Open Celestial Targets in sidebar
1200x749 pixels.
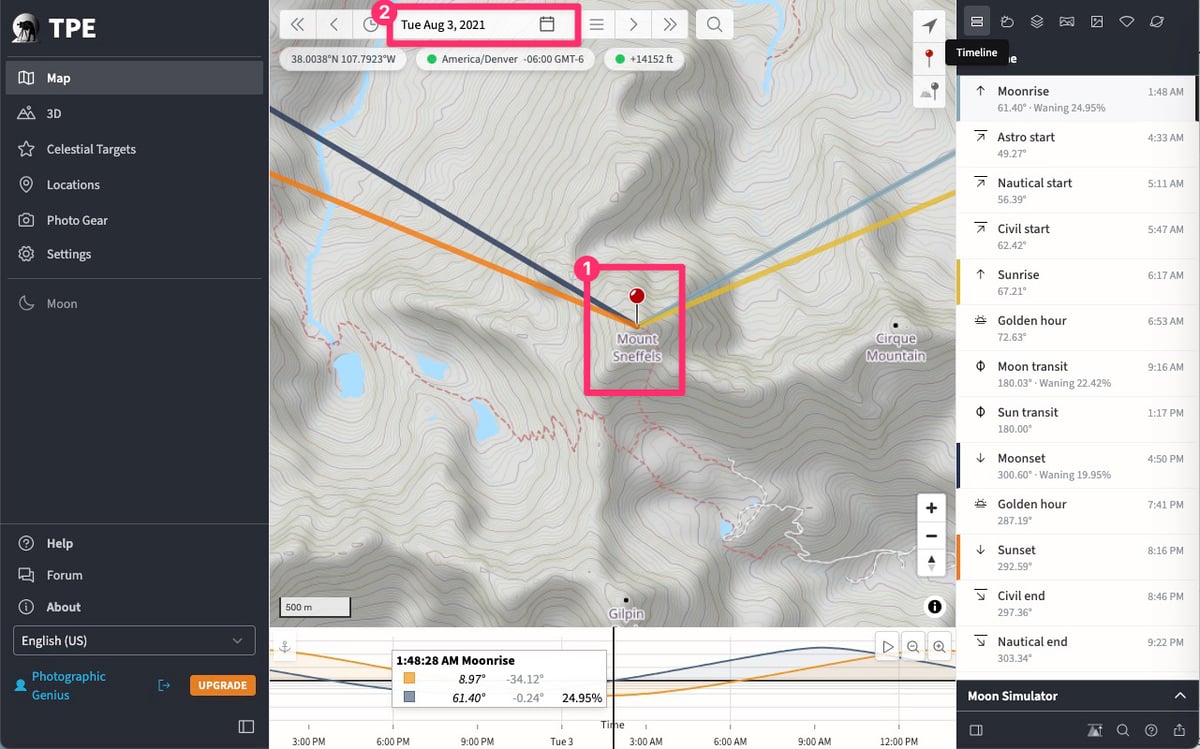tap(134, 149)
